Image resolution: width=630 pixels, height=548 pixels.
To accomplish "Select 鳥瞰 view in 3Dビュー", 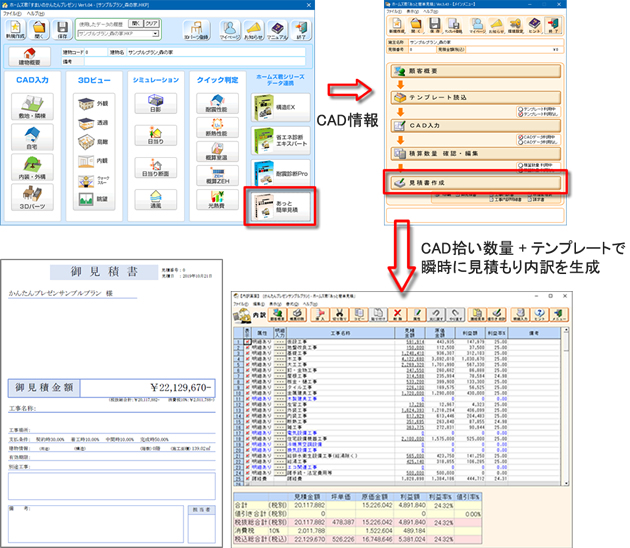I will (94, 141).
